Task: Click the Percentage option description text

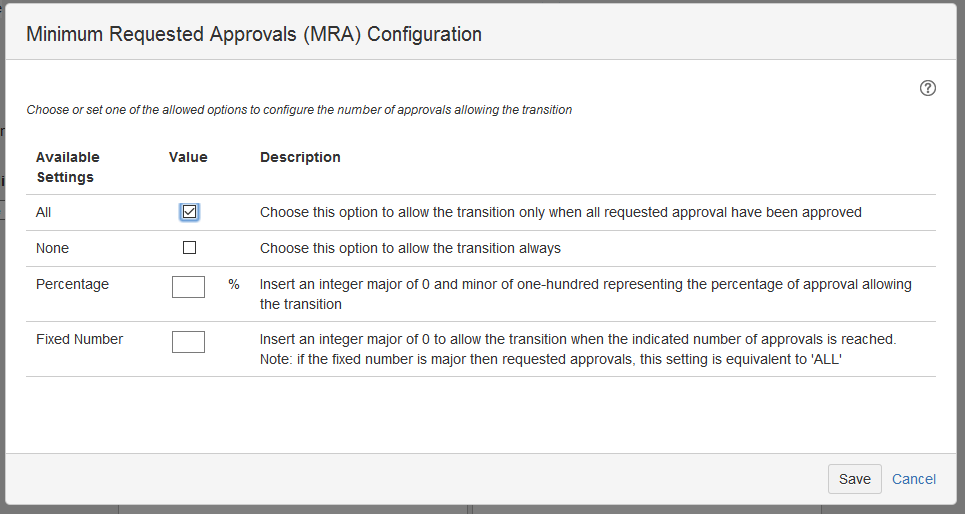Action: [585, 294]
